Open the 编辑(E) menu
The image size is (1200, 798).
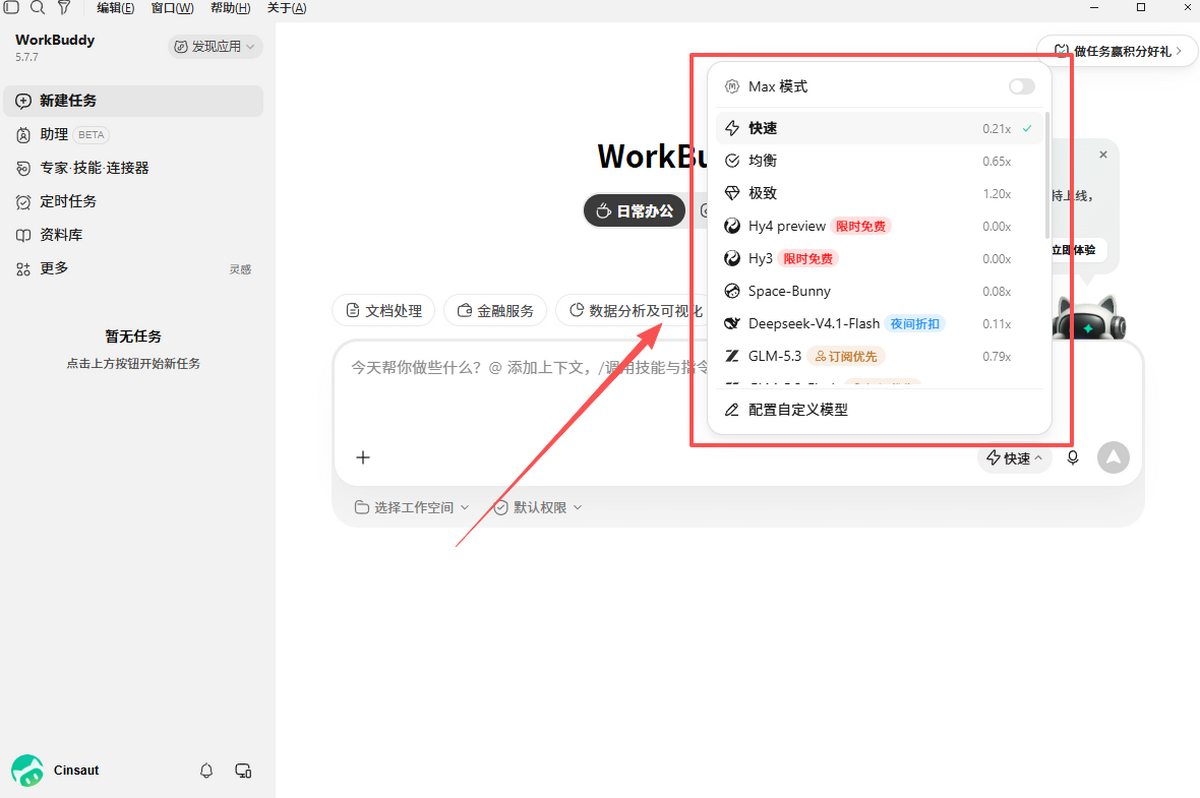tap(116, 8)
